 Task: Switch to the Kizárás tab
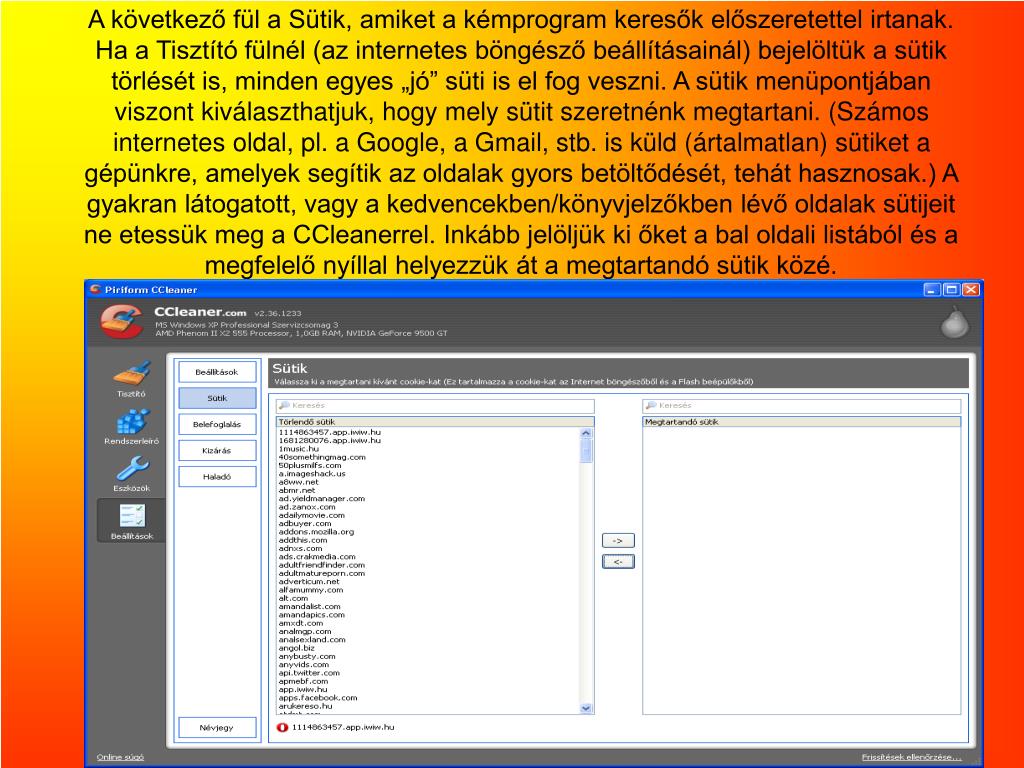pyautogui.click(x=217, y=451)
